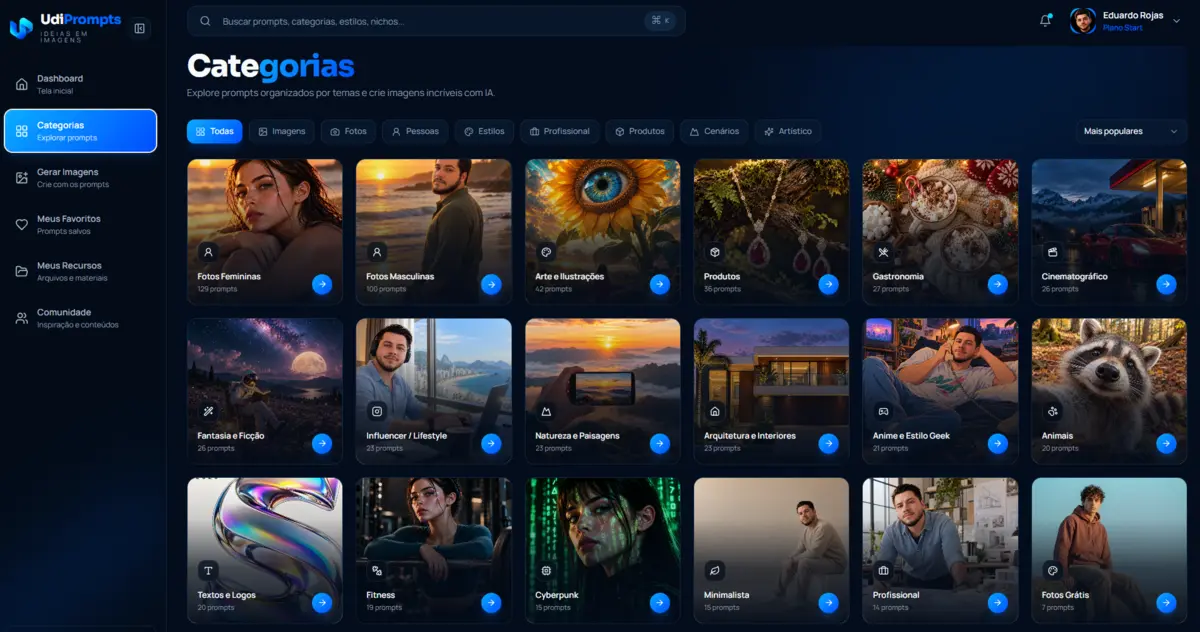Image resolution: width=1200 pixels, height=632 pixels.
Task: Filter by Estilos tab
Action: click(484, 131)
